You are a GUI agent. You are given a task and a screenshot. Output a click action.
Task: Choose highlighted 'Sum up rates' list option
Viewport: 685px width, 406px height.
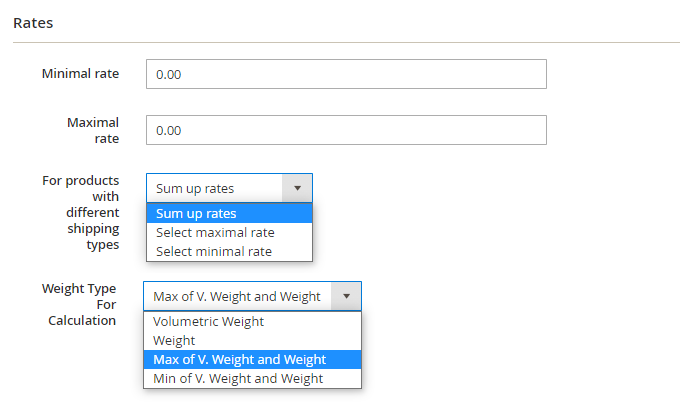point(229,213)
